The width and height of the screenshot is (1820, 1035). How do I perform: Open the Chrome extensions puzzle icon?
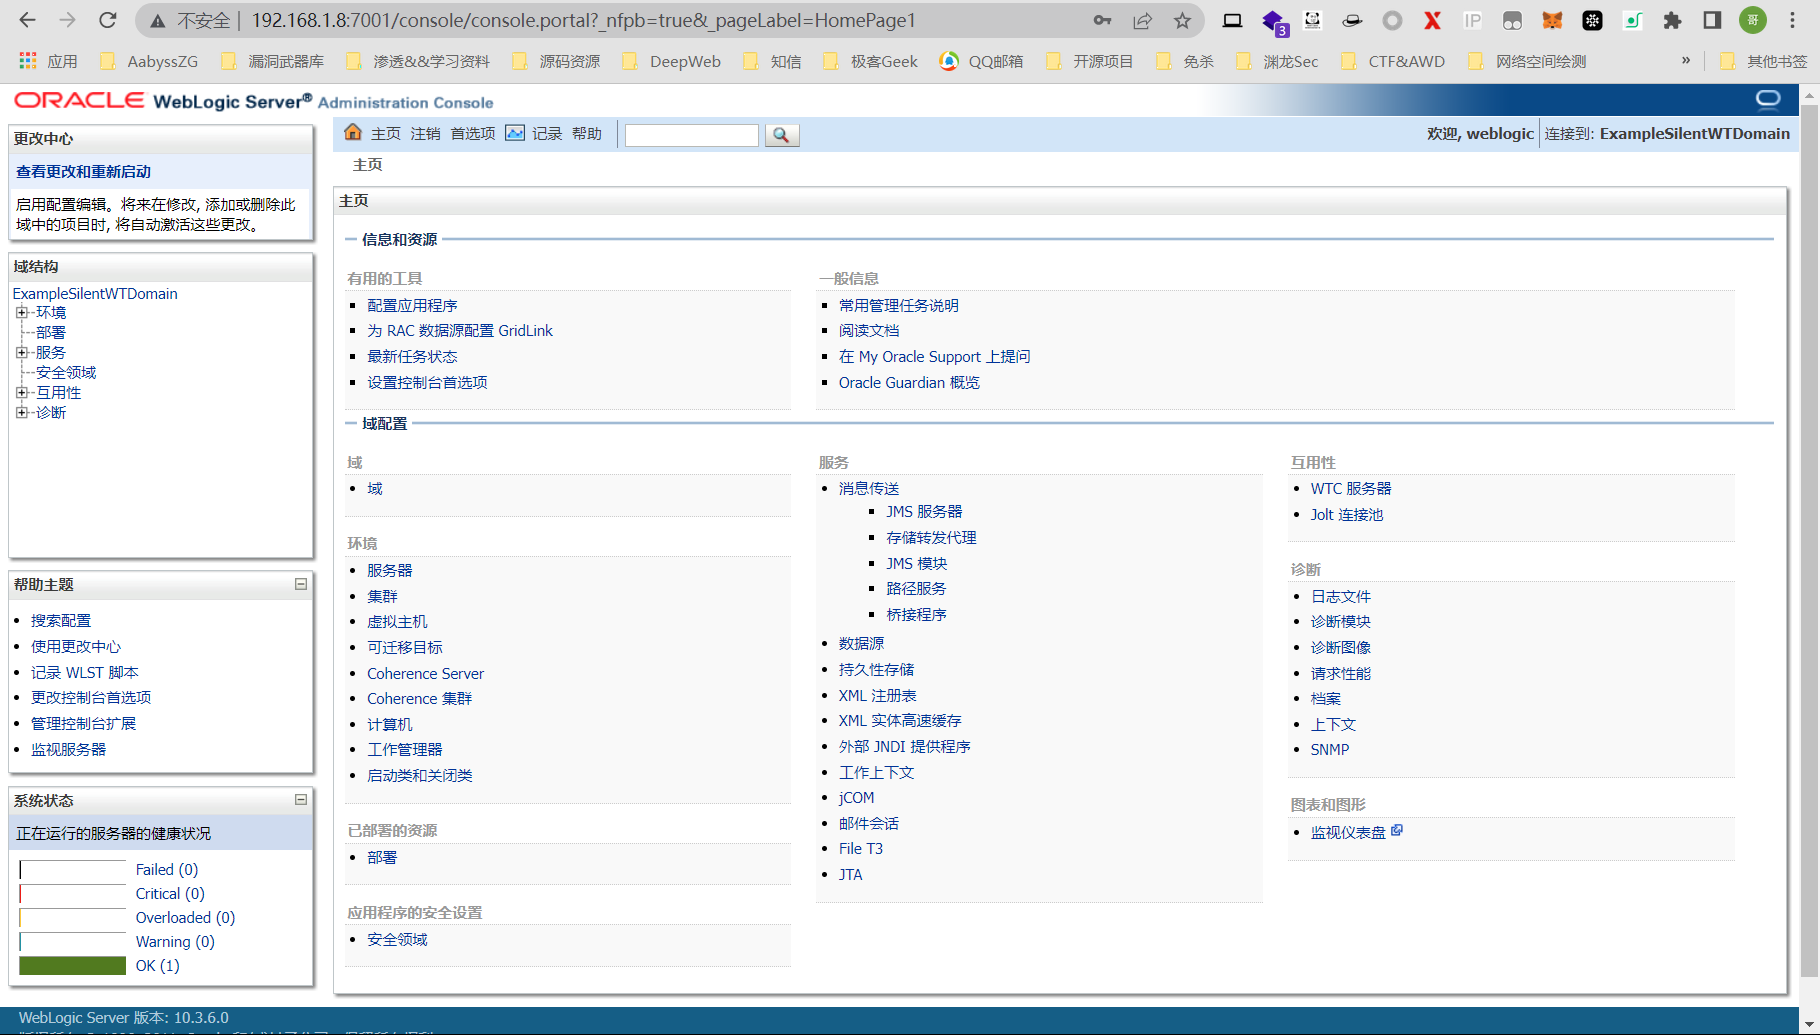pyautogui.click(x=1672, y=20)
